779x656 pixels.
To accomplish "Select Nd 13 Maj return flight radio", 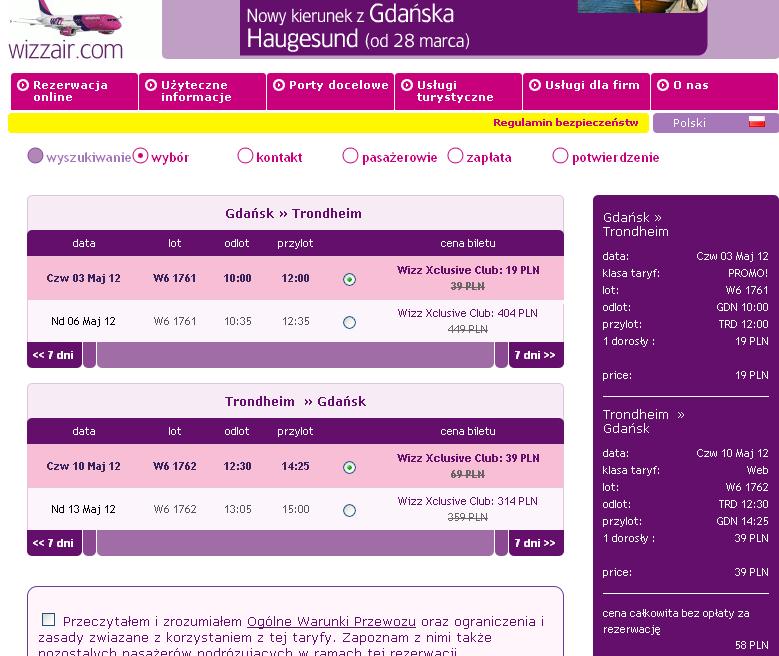I will click(349, 510).
